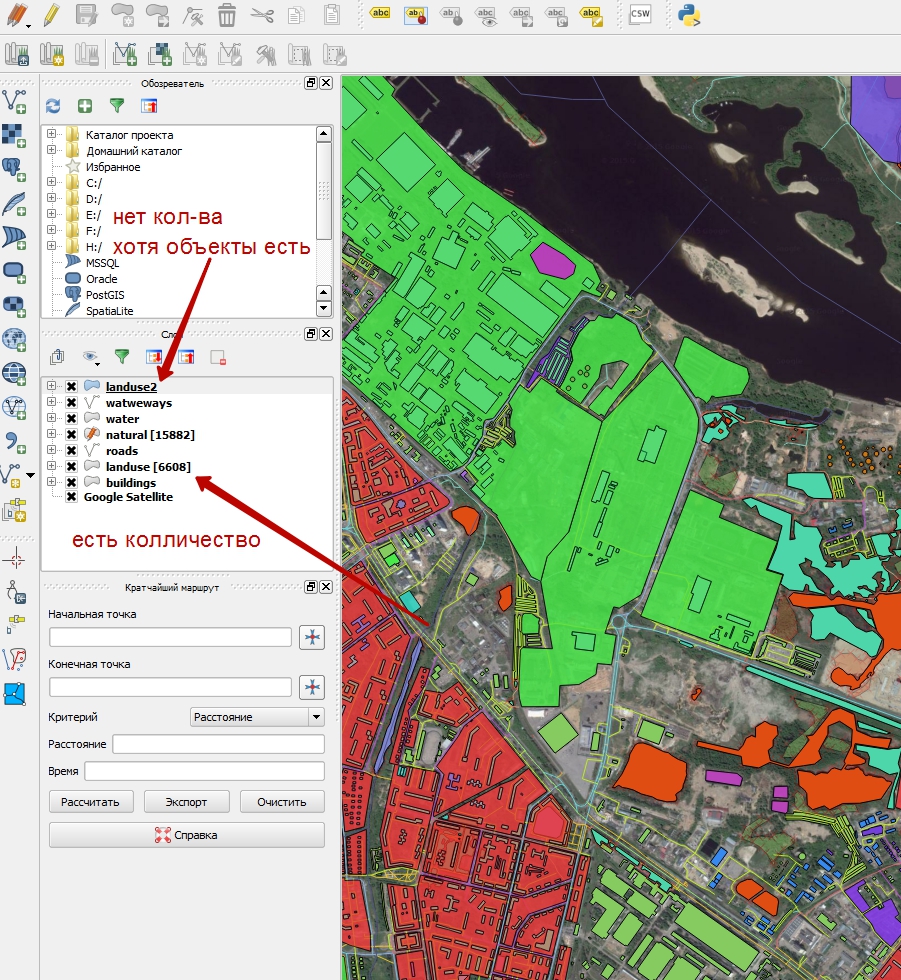Click the filter legend icon in layers panel

pos(121,356)
